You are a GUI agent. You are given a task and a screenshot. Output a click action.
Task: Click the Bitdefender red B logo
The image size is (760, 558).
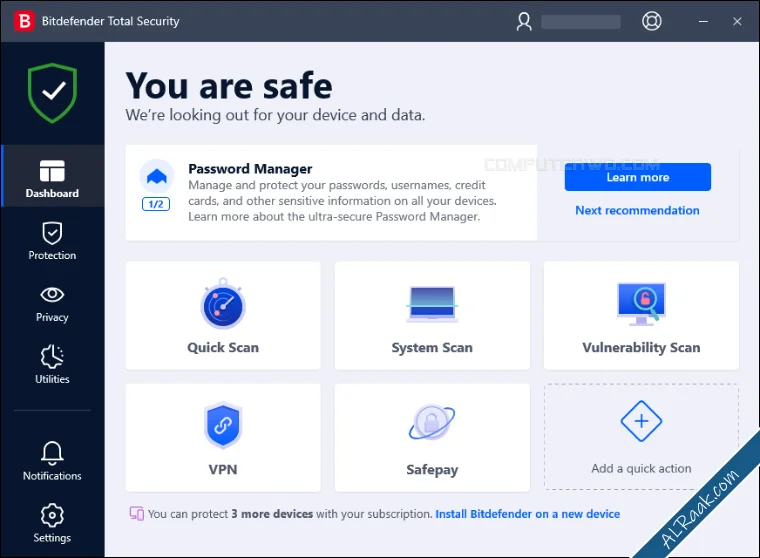24,21
